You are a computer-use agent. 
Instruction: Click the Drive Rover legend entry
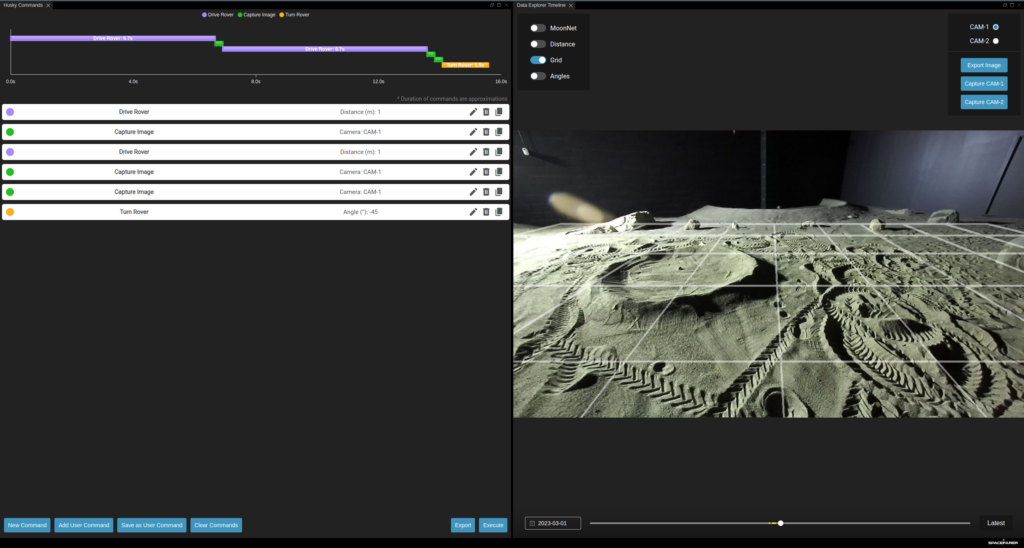pyautogui.click(x=217, y=14)
